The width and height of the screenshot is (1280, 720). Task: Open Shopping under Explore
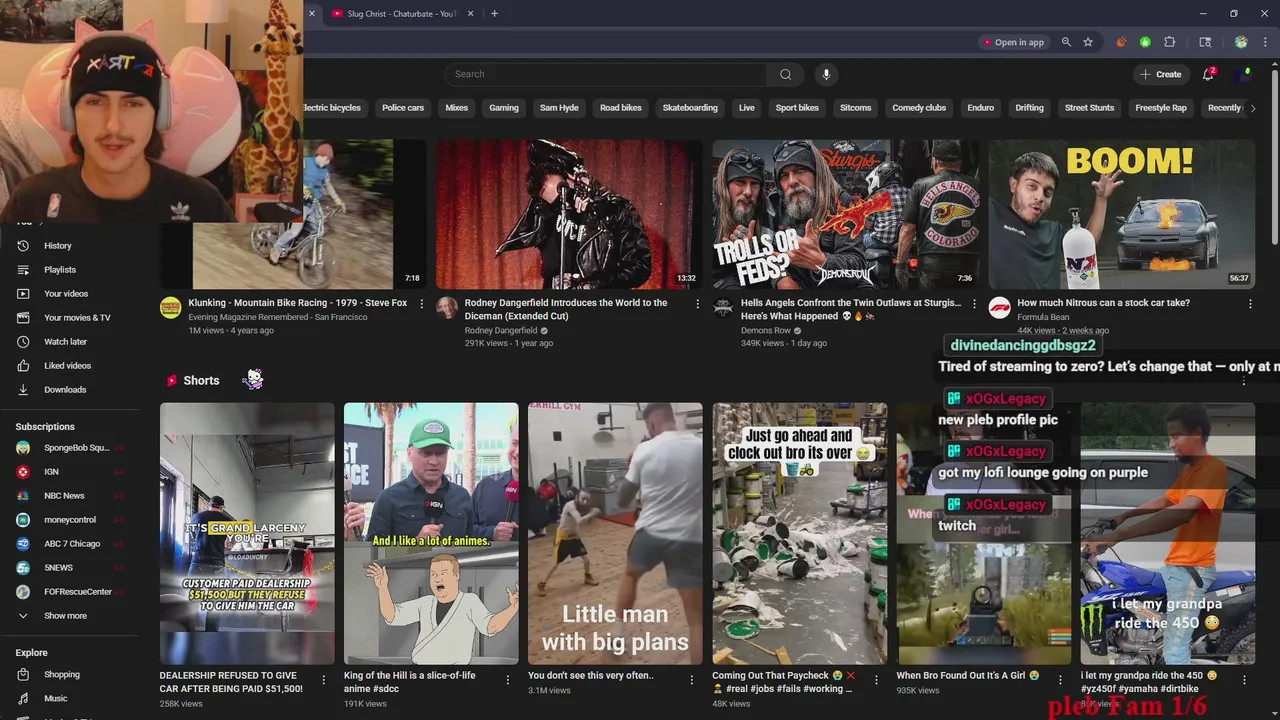tap(62, 674)
